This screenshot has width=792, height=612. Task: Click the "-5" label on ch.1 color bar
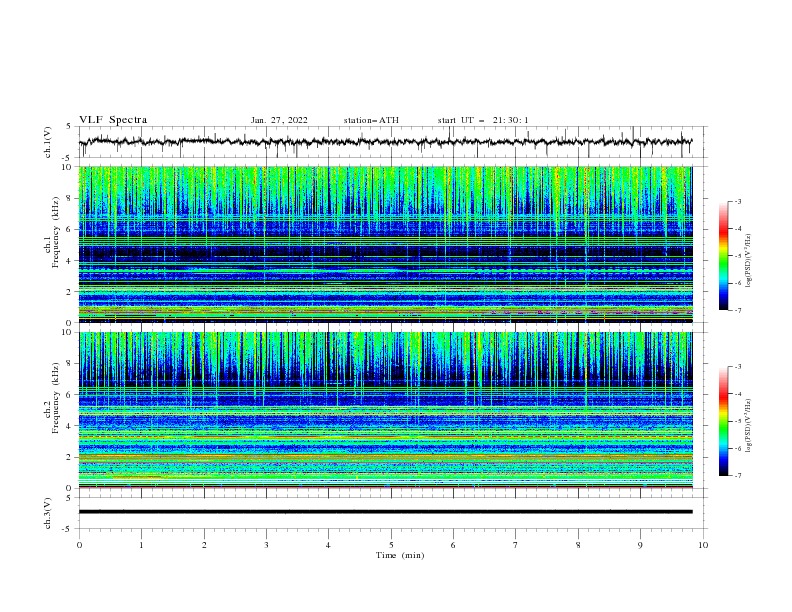point(737,256)
